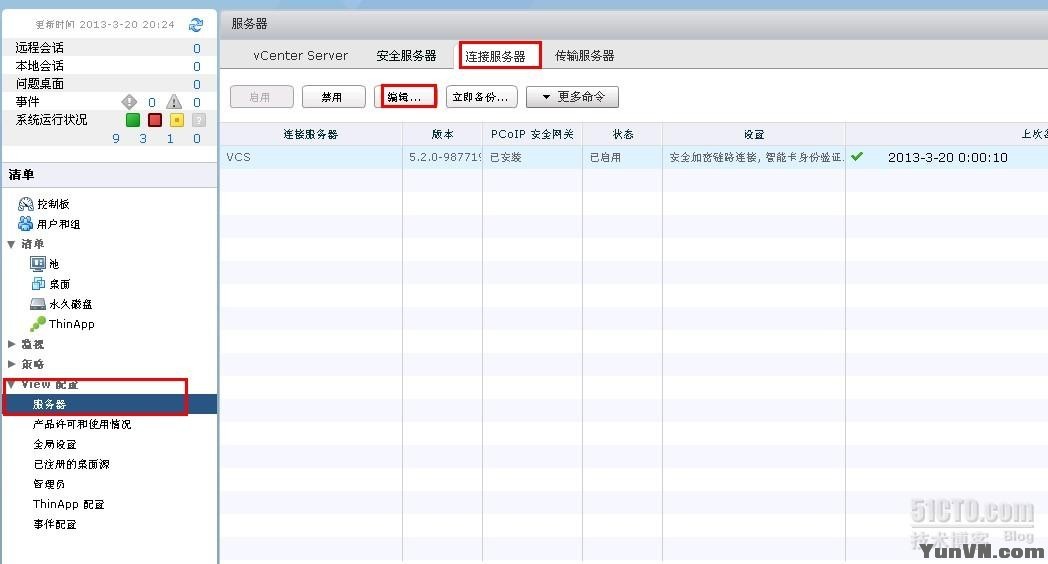
Task: Switch to the vCenter Server tab
Action: (x=300, y=55)
